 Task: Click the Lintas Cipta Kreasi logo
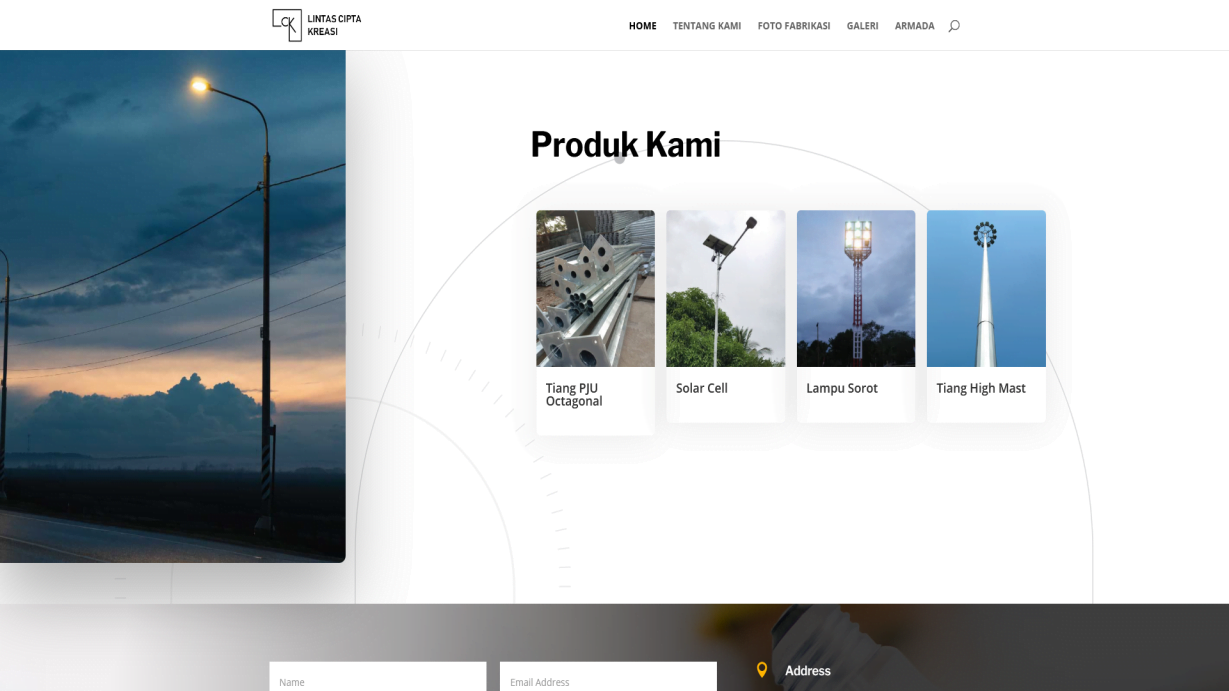317,25
